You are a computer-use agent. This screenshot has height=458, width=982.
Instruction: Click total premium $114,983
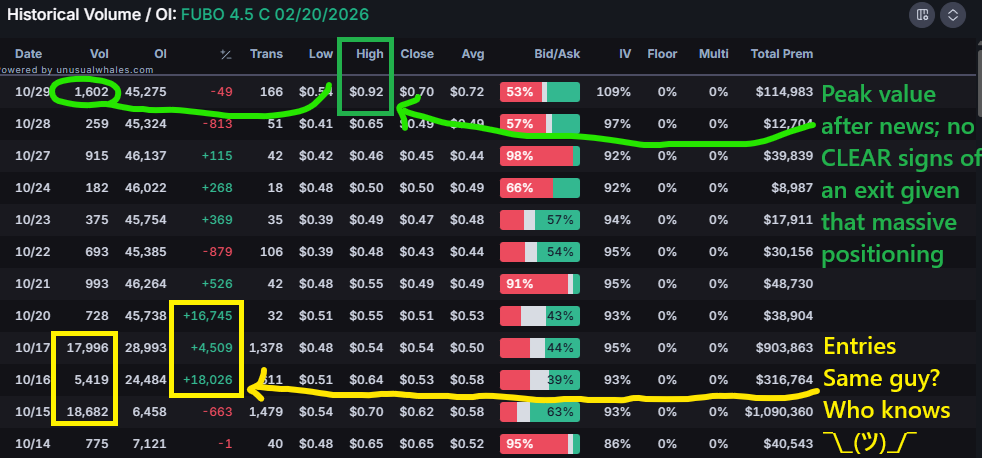(x=785, y=92)
